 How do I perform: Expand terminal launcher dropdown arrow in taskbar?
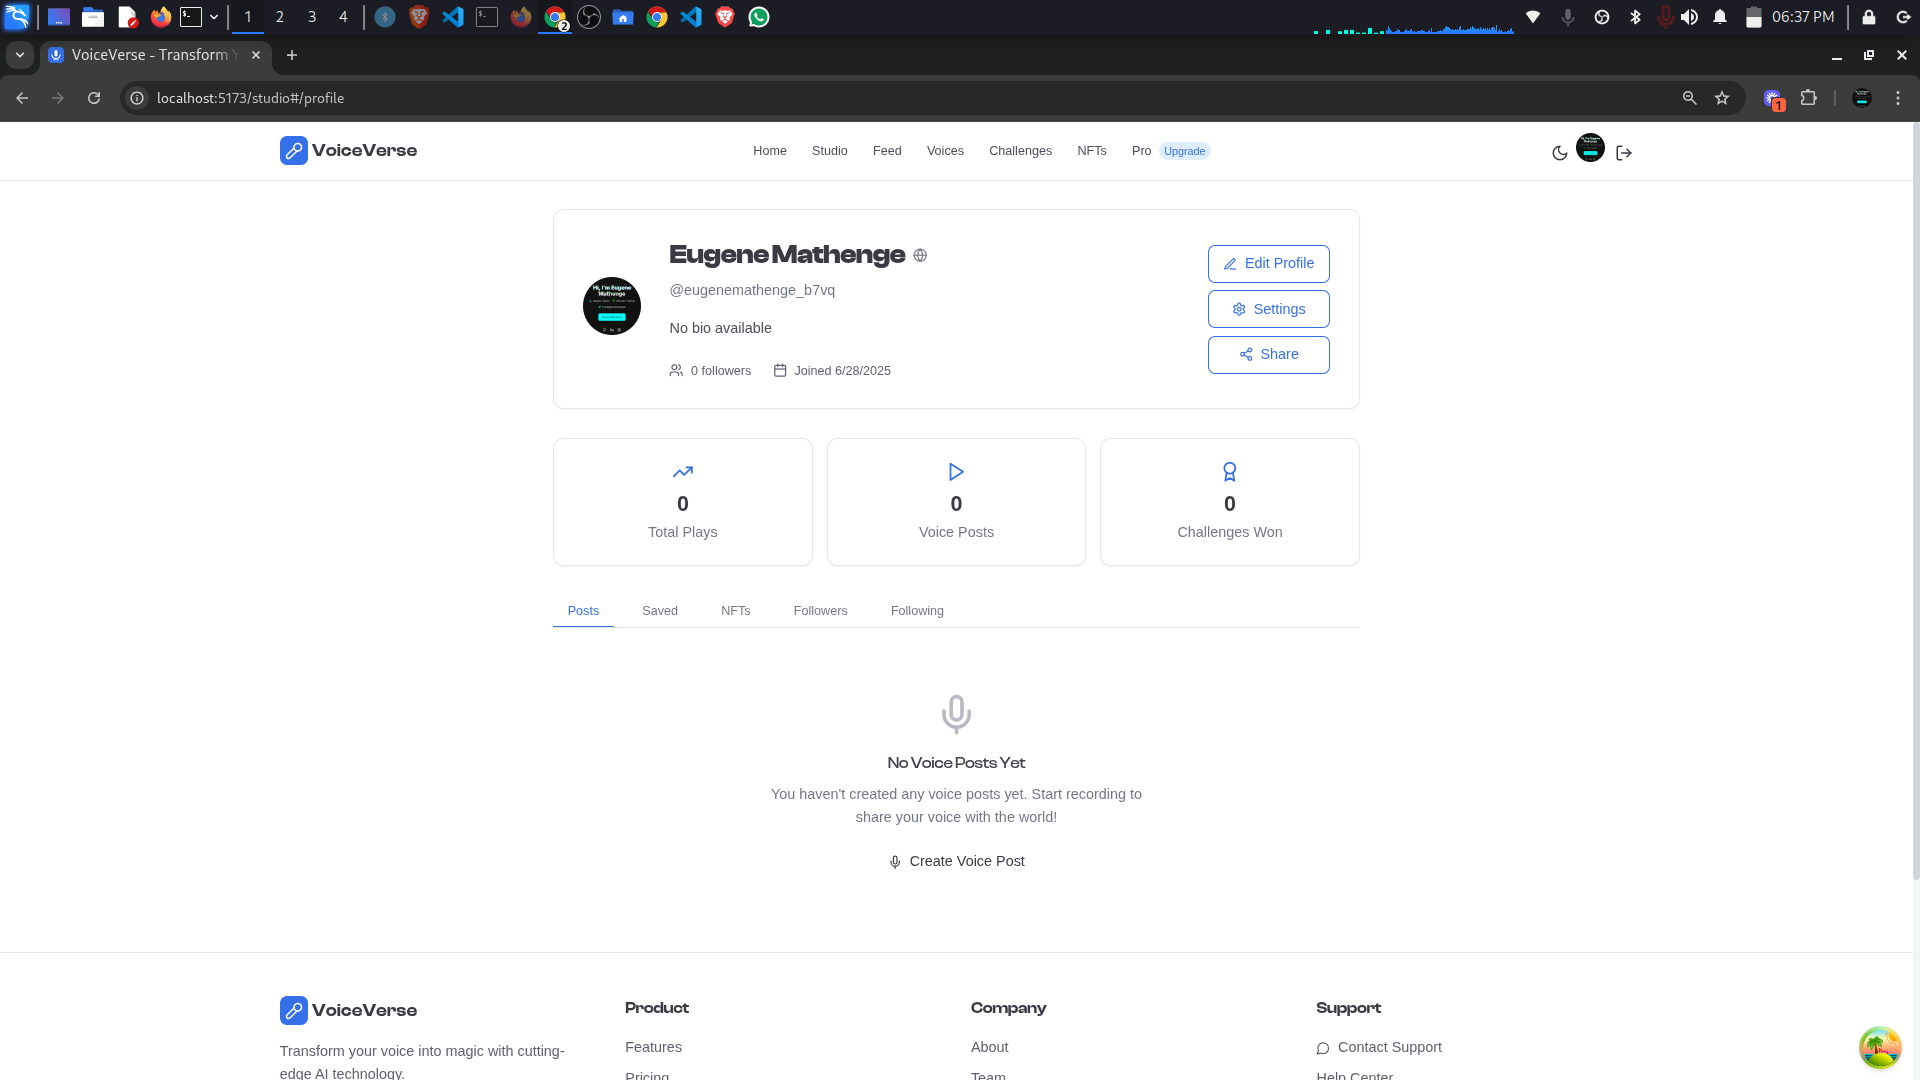coord(214,17)
